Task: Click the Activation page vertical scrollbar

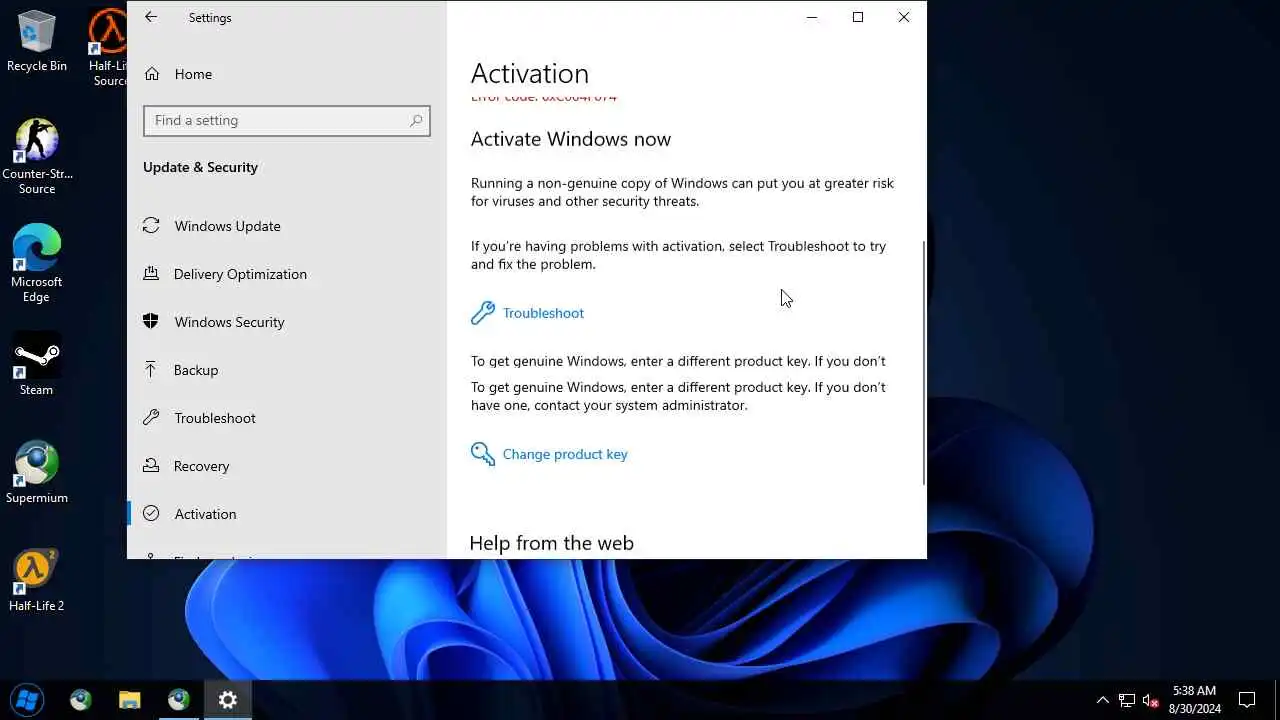Action: pyautogui.click(x=923, y=363)
